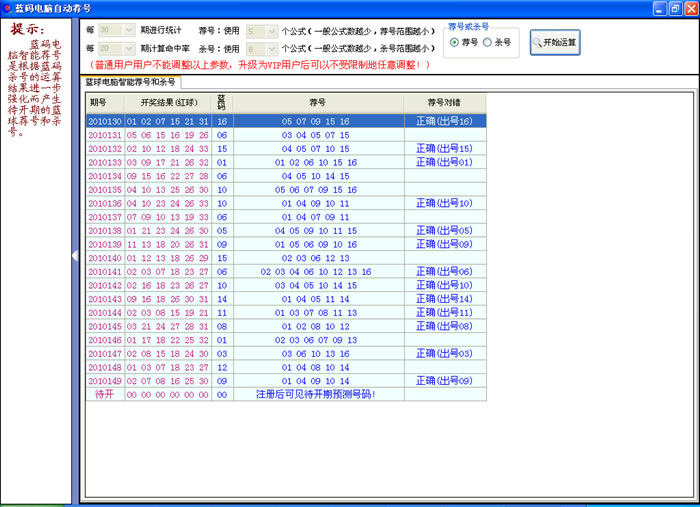
Task: Click the 荐号对错 column header
Action: 444,103
